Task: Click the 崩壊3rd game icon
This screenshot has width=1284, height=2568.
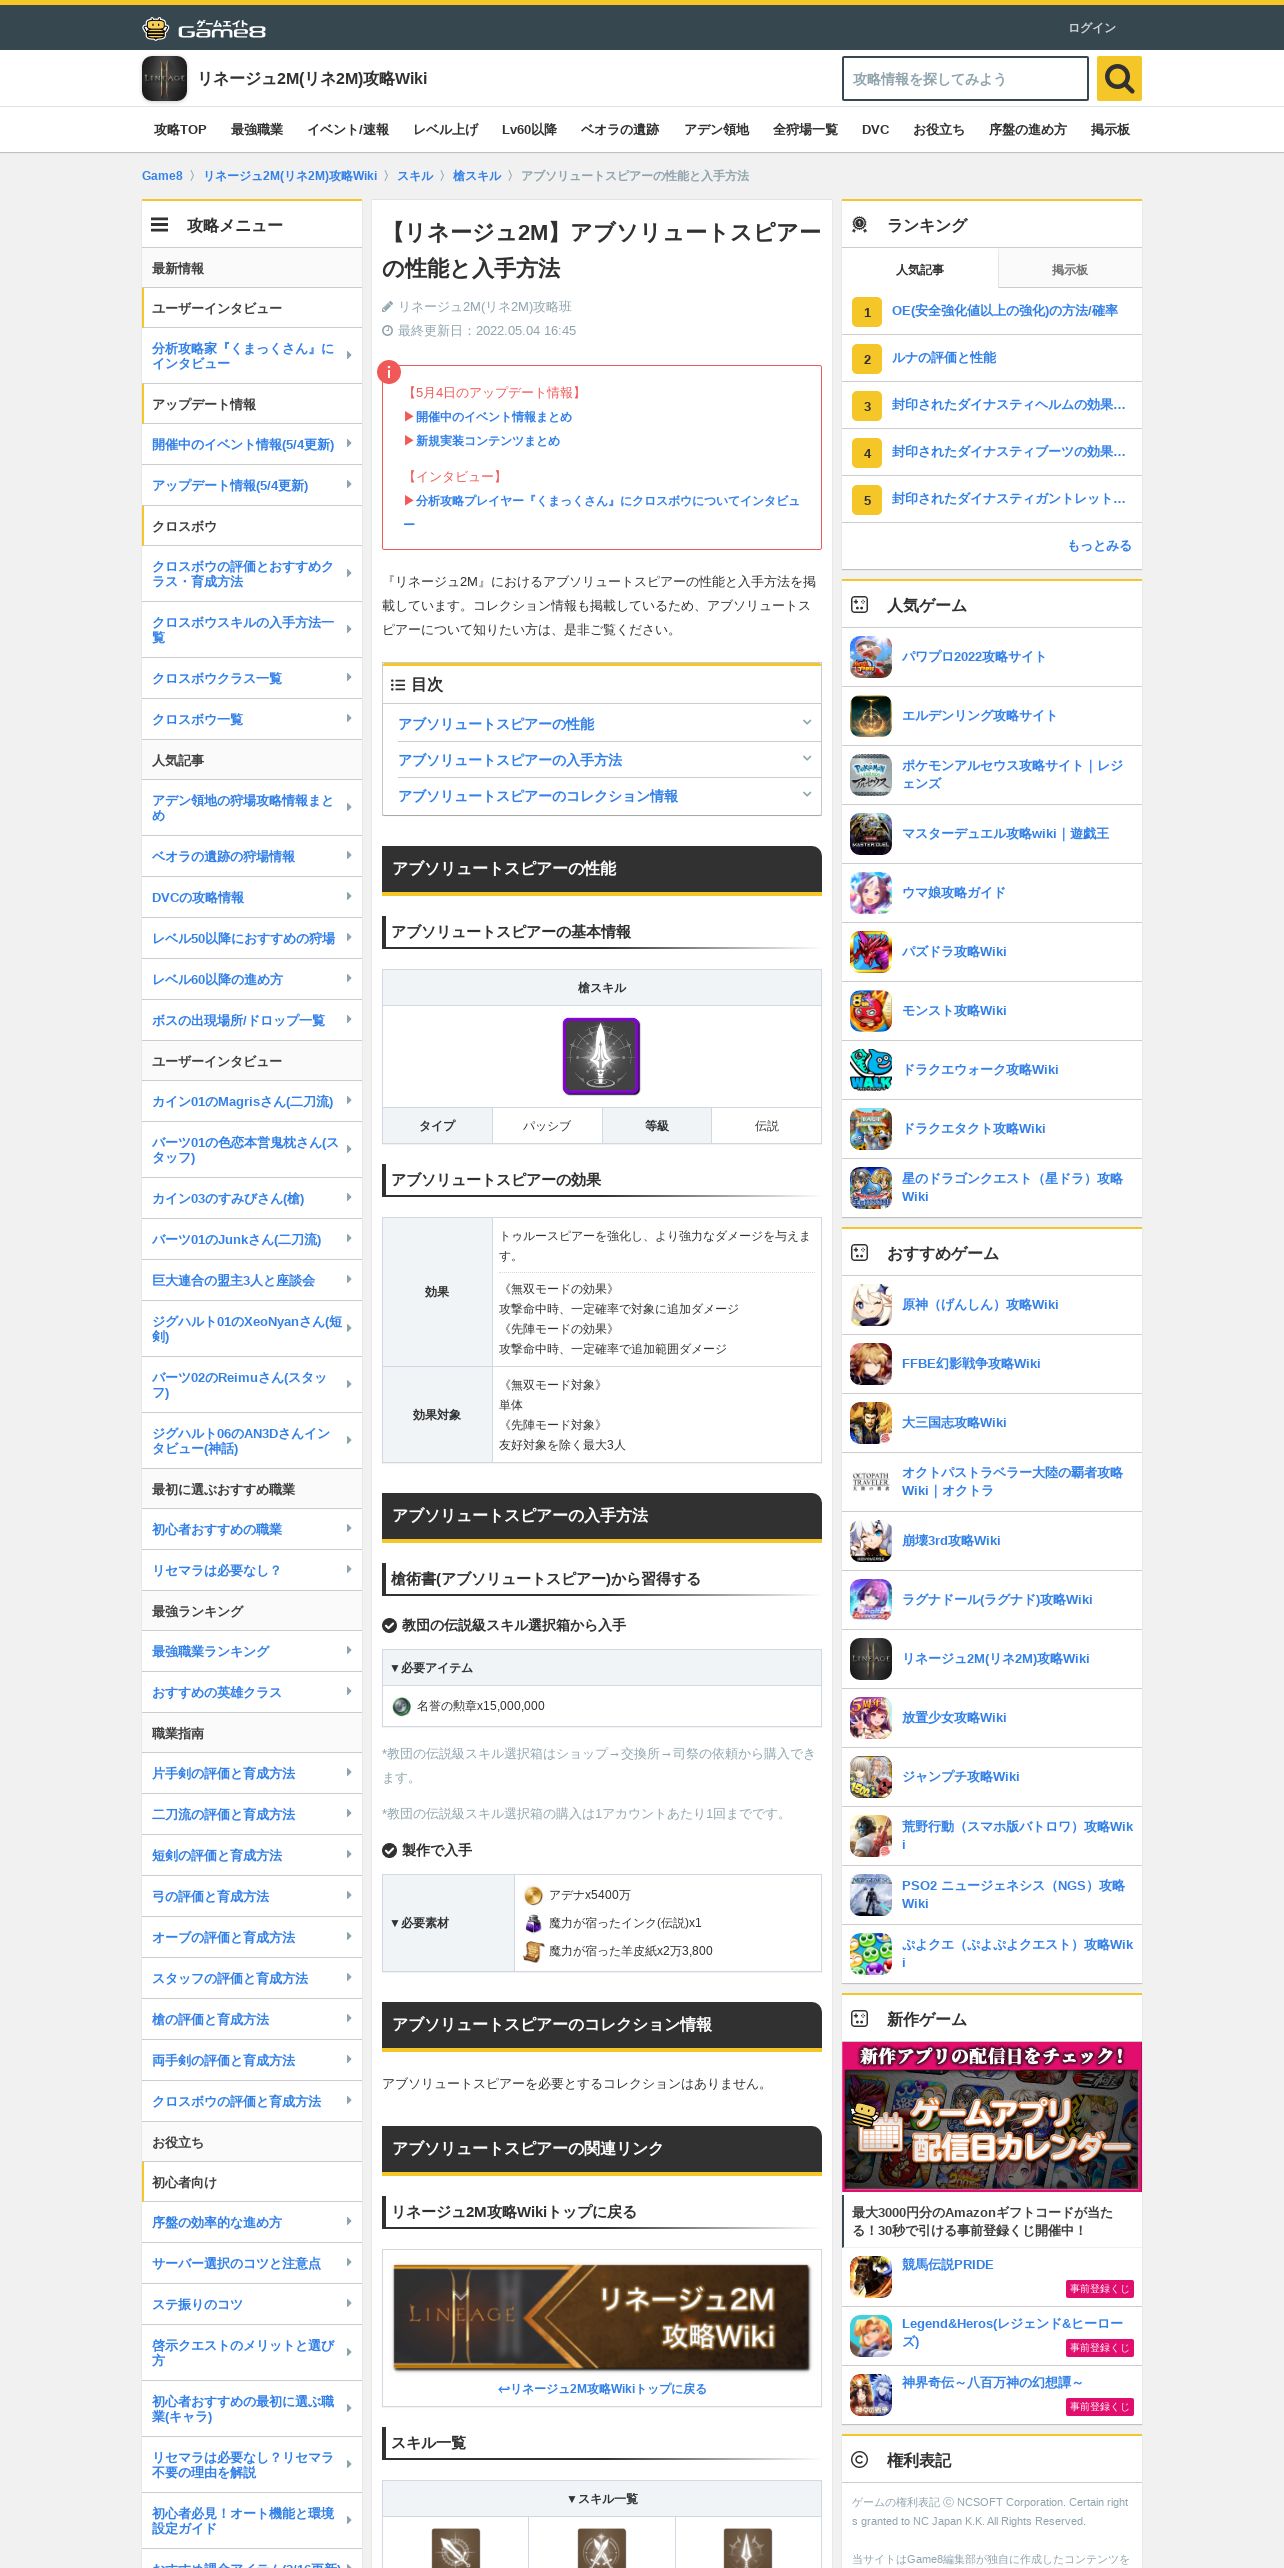Action: pos(870,1541)
